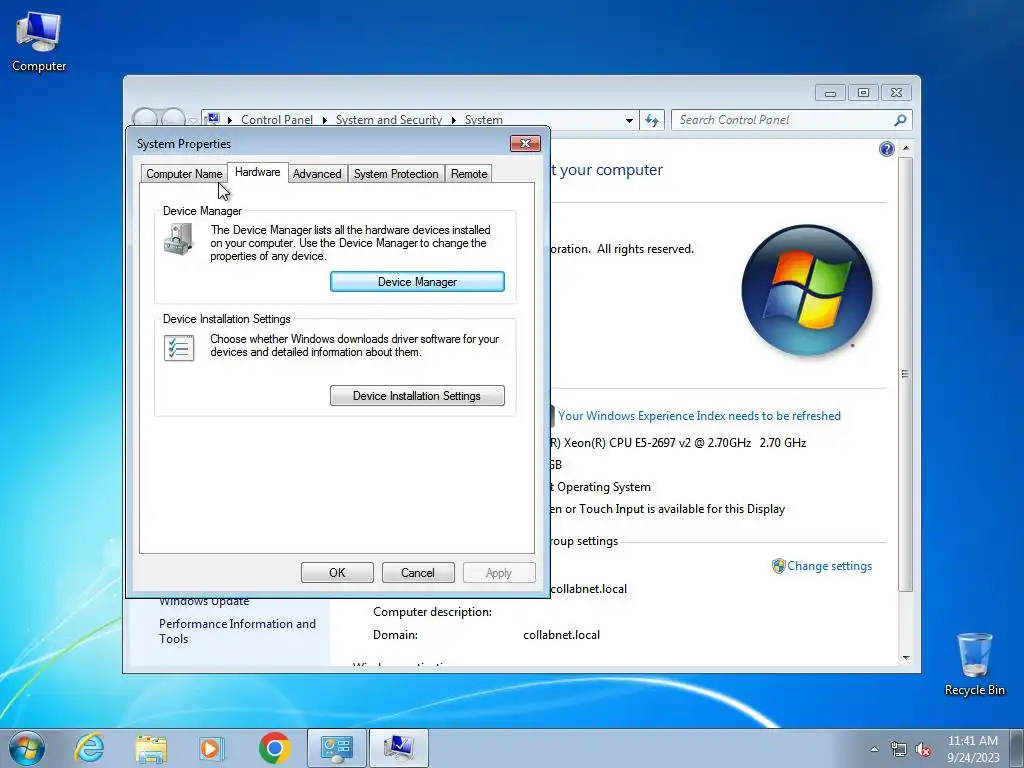Click in the Search Control Panel field
This screenshot has width=1024, height=768.
(784, 120)
